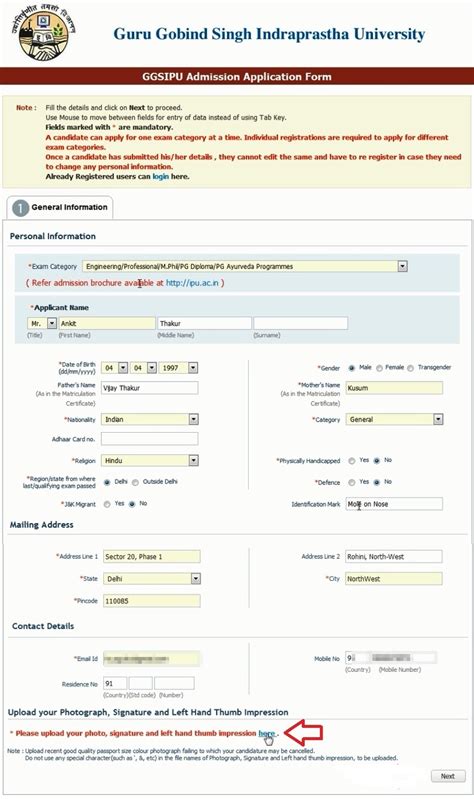Click the Adhaar Card no. field

pyautogui.click(x=149, y=439)
